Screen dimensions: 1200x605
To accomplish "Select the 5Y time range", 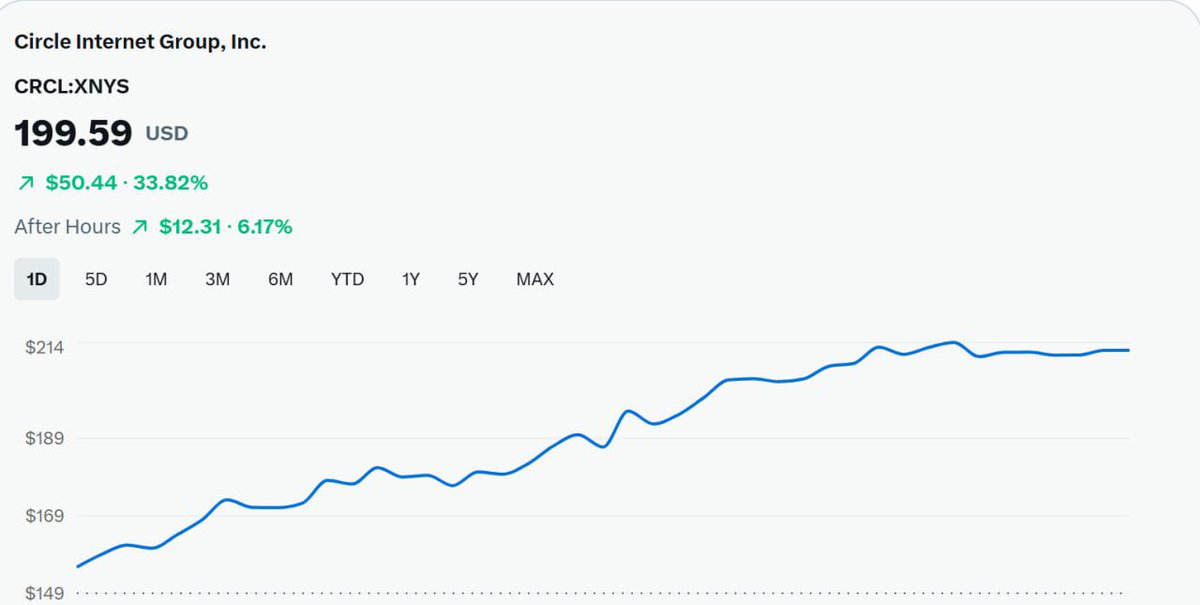I will pos(468,279).
